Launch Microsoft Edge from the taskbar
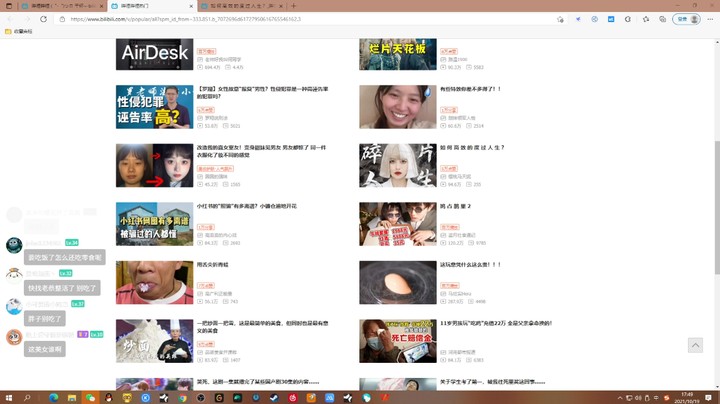 [54, 398]
